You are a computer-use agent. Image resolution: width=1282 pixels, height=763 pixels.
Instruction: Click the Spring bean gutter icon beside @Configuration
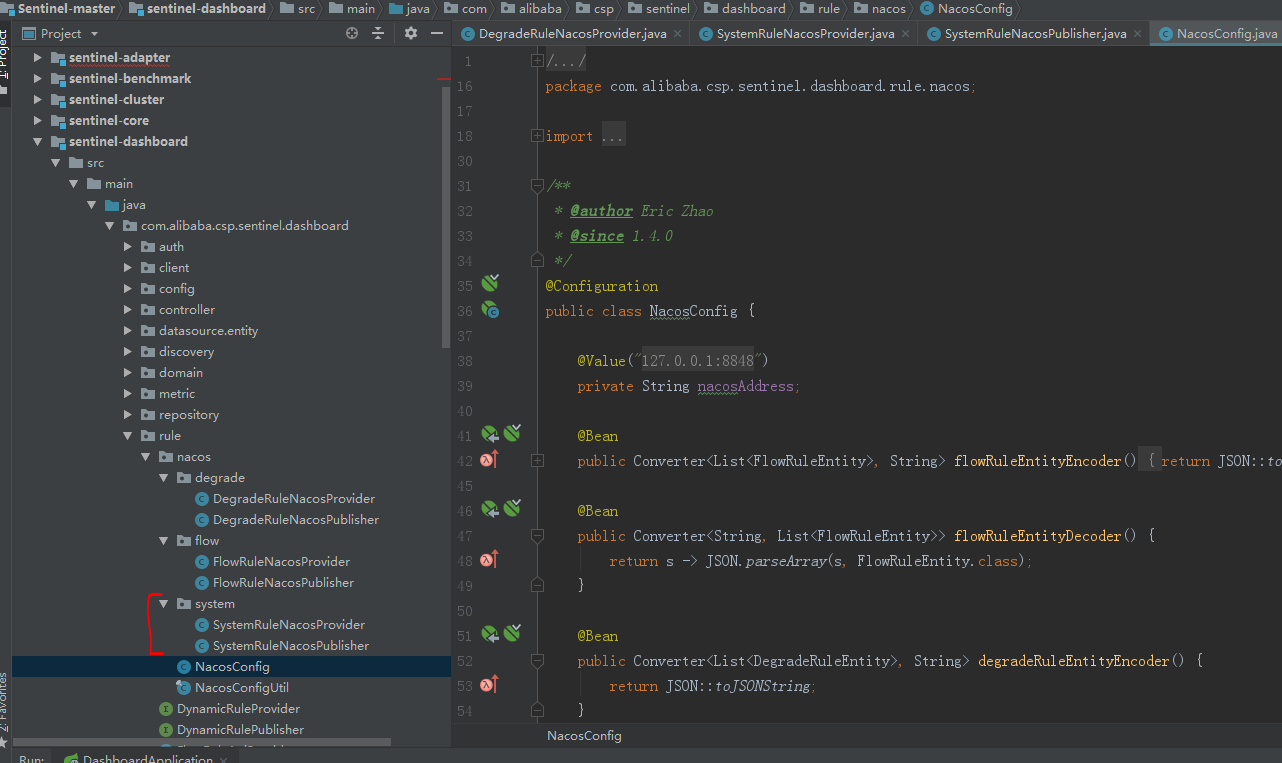(x=490, y=284)
